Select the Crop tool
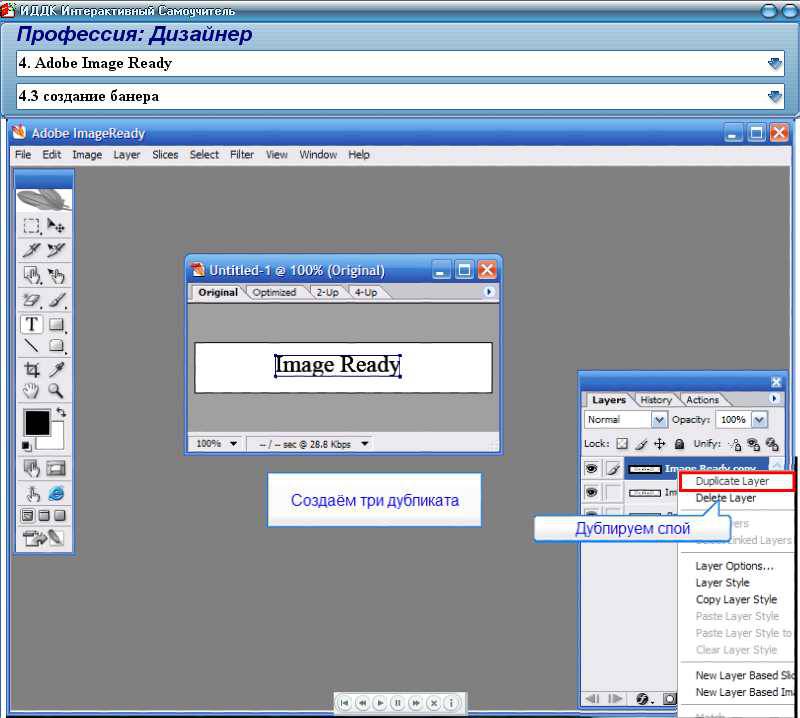Viewport: 800px width, 718px height. pyautogui.click(x=32, y=369)
